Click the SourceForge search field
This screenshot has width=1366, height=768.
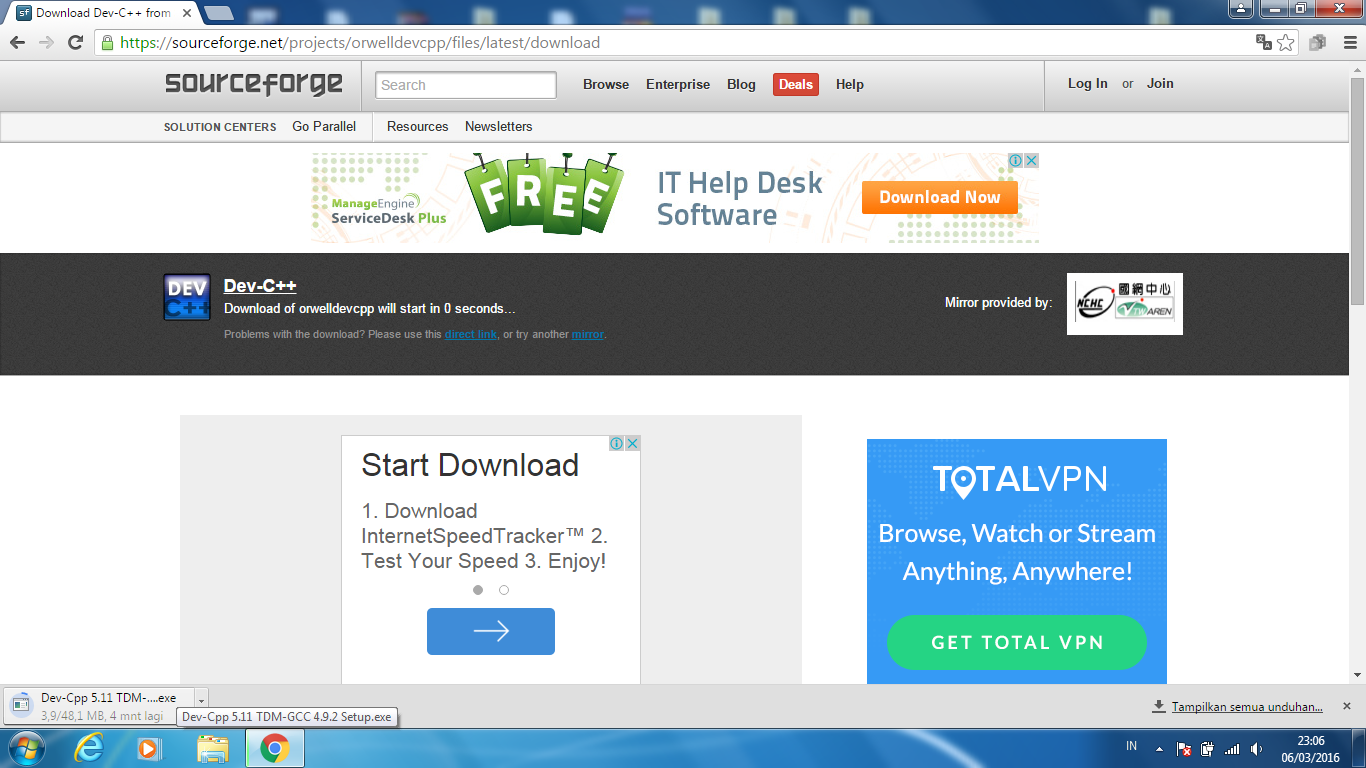466,85
